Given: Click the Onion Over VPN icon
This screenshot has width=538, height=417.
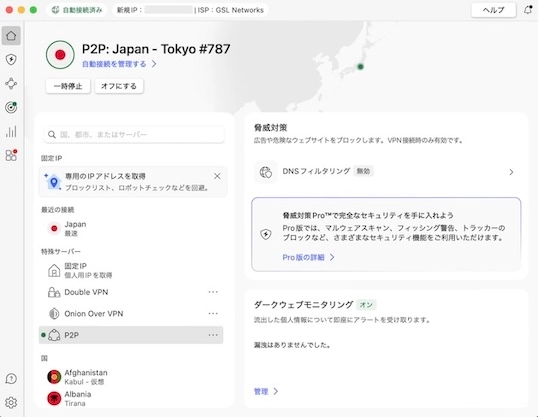Looking at the screenshot, I should (x=54, y=313).
